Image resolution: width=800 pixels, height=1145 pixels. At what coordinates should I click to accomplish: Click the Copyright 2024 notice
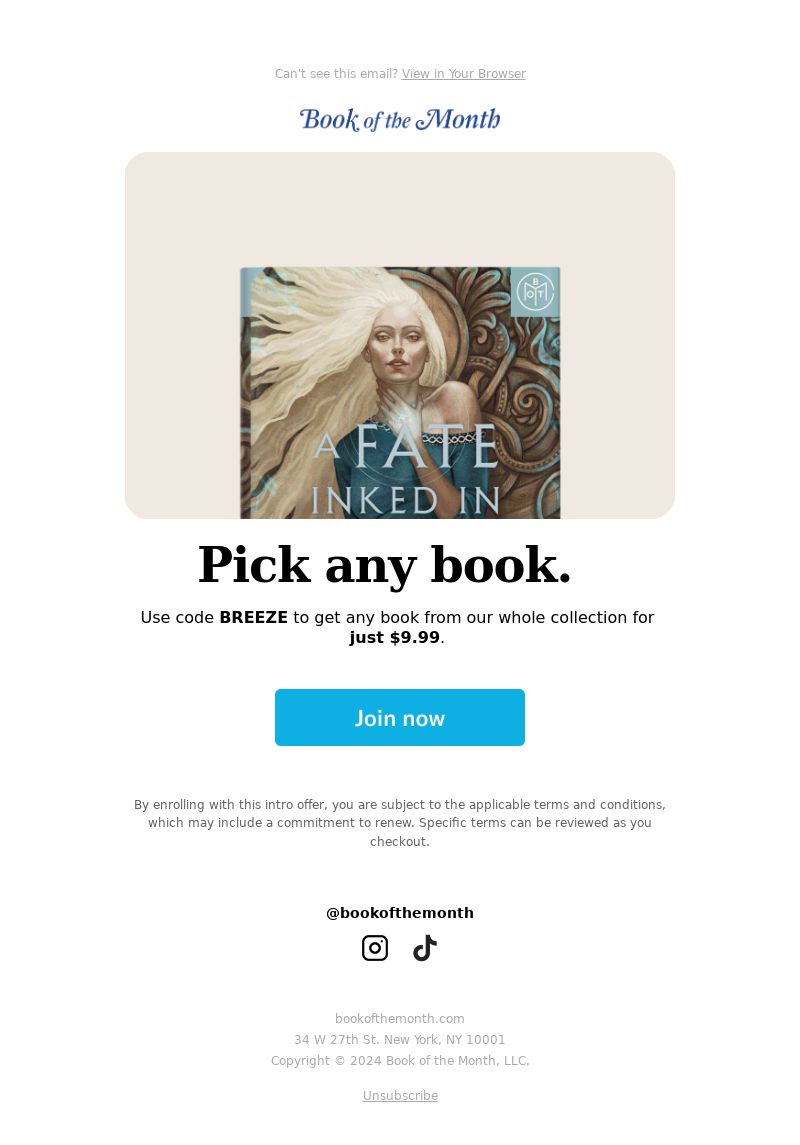pos(400,1060)
